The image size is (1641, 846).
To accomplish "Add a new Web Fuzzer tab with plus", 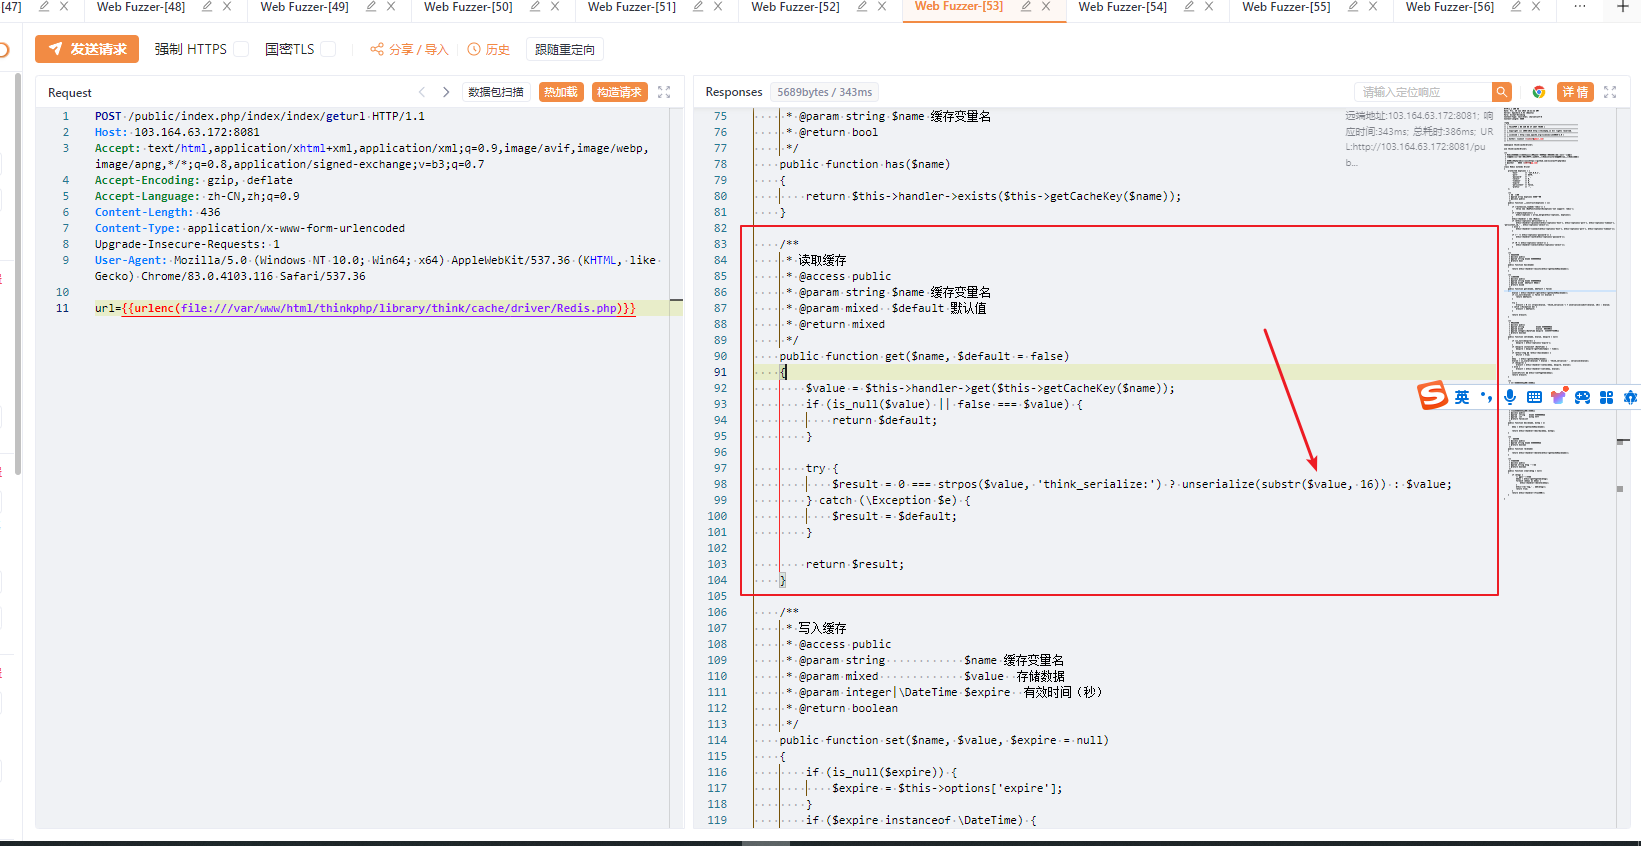I will click(1623, 6).
